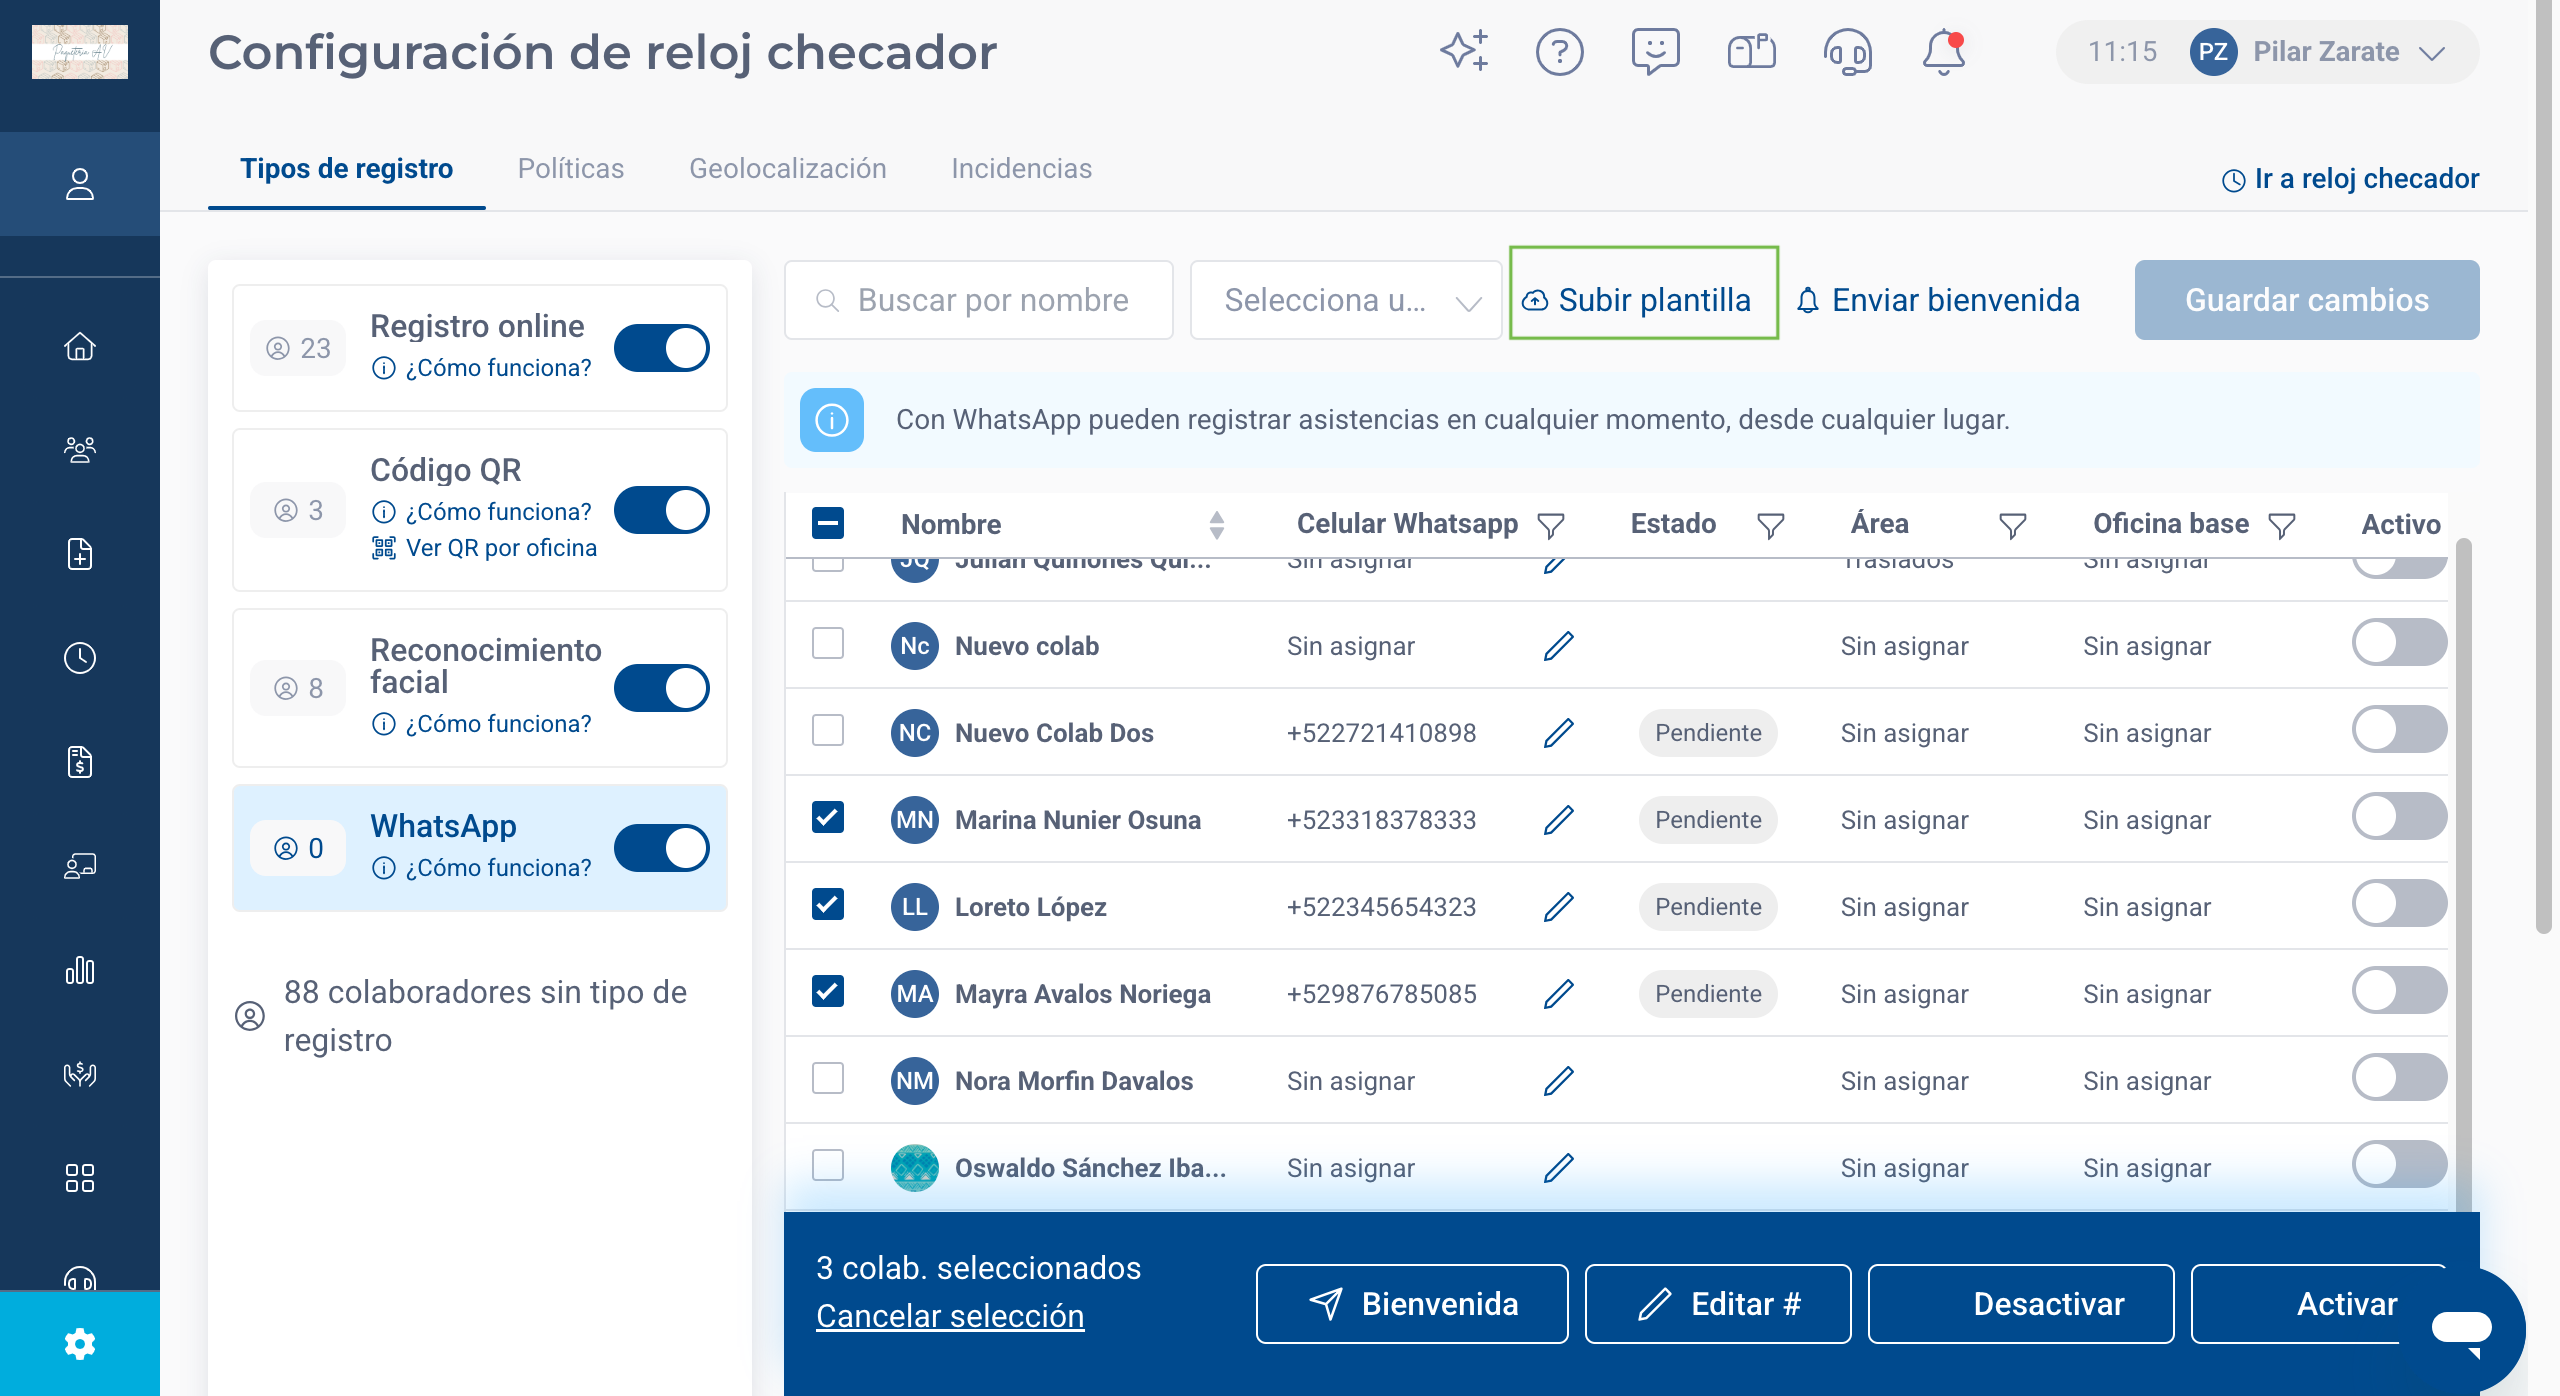Click Cancelar selección link
Screen dimensions: 2560x1396
(x=950, y=1316)
